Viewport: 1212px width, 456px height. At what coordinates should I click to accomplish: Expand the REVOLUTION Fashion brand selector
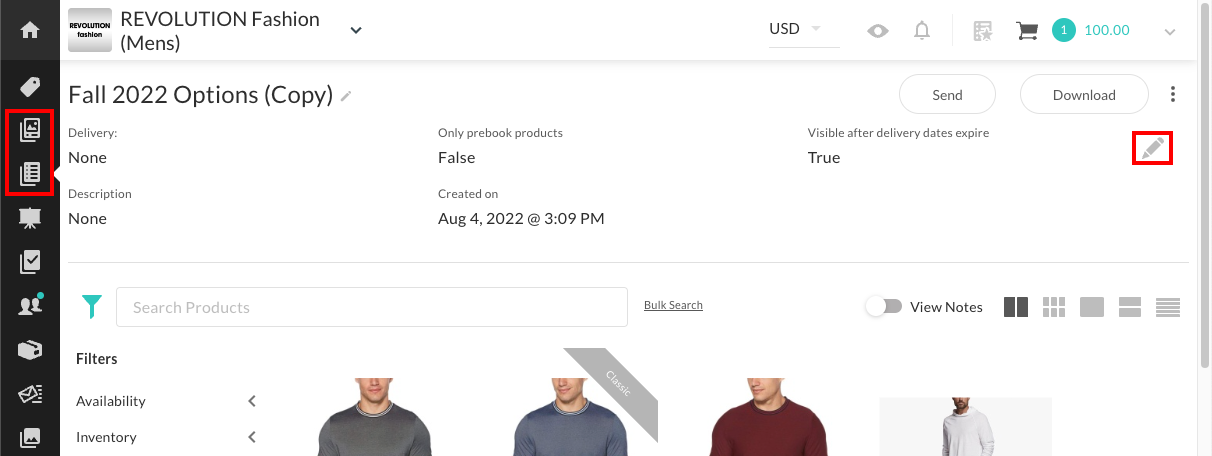tap(355, 30)
